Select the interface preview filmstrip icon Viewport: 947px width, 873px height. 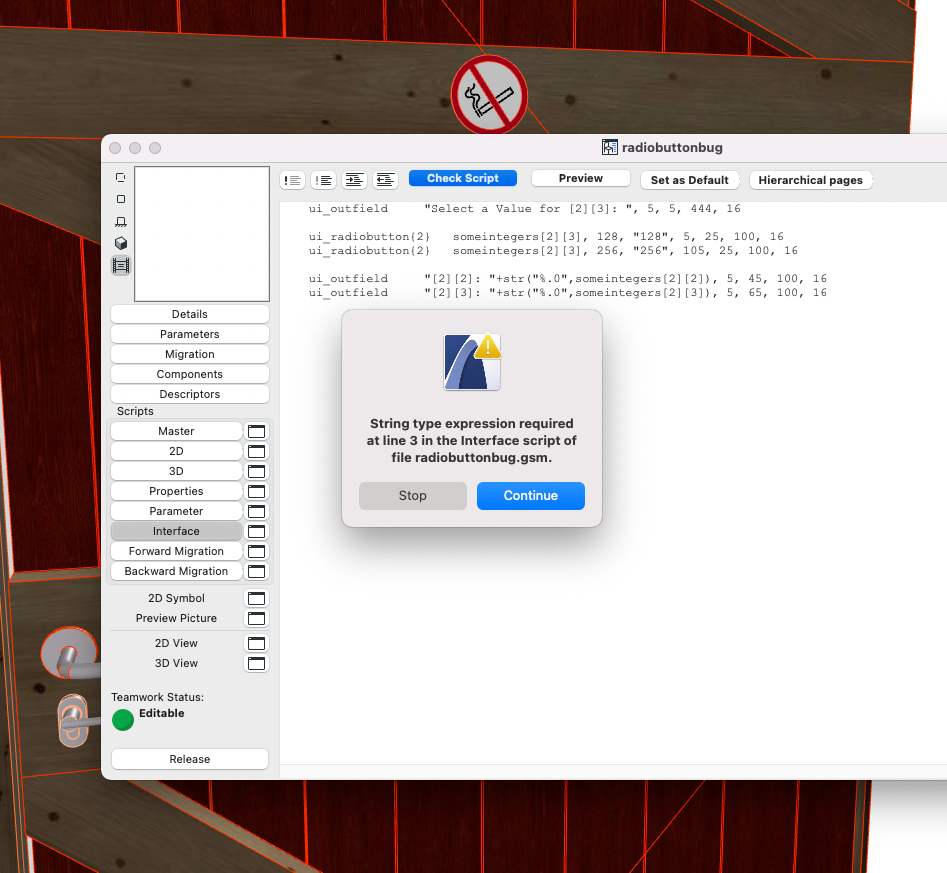(x=121, y=266)
